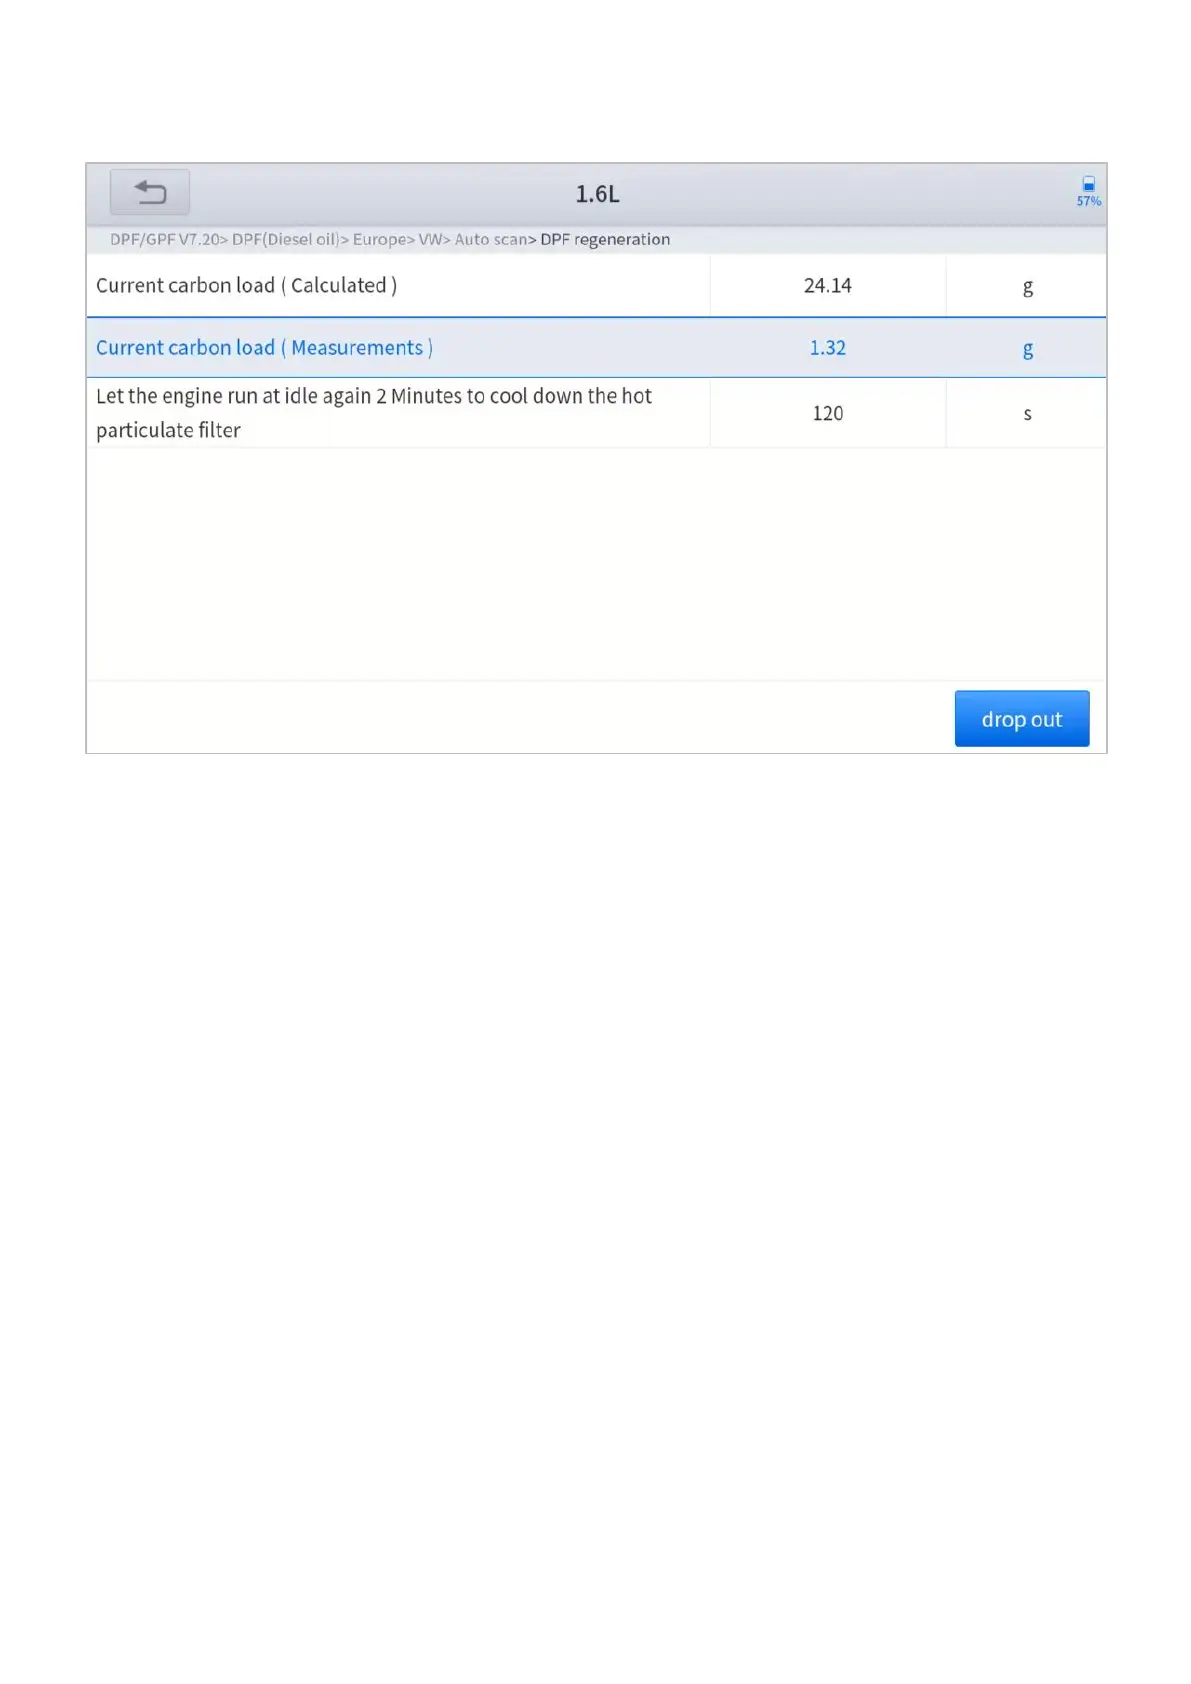The height and width of the screenshot is (1684, 1191).
Task: Click the unit g for calculated load
Action: pos(1027,287)
